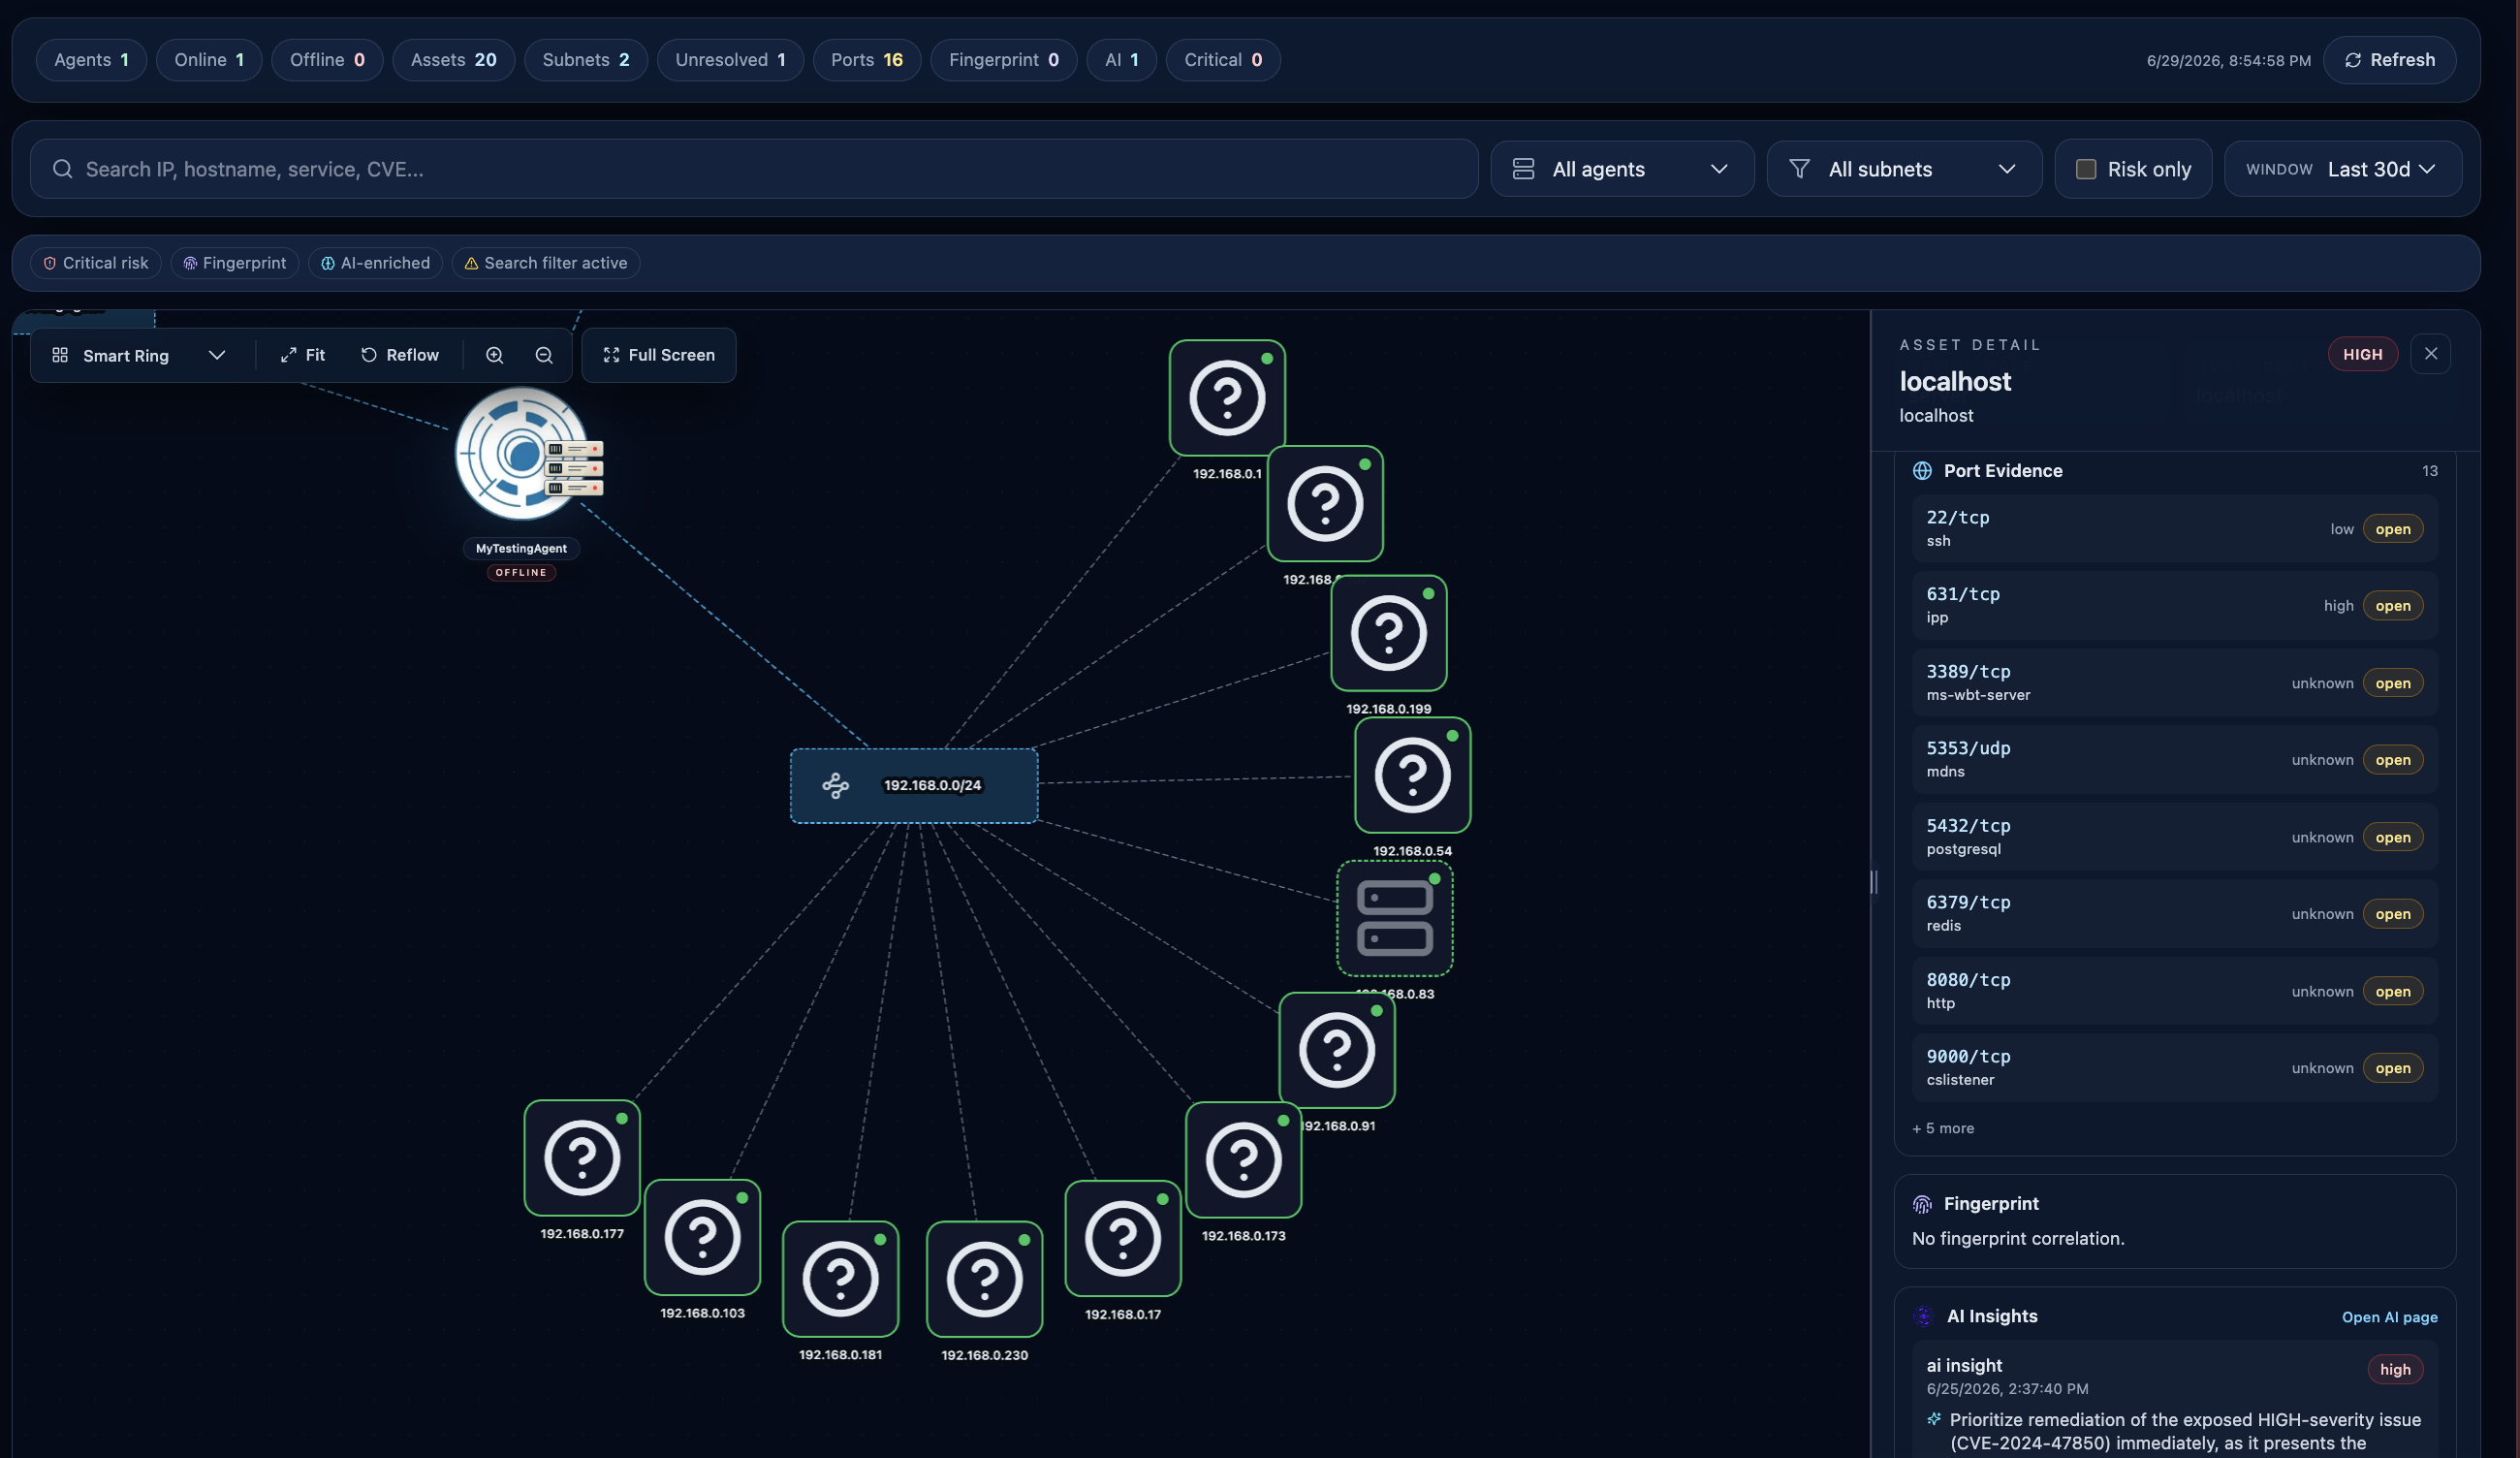Screen dimensions: 2520x1458
Task: Open the Window Last 30d dropdown
Action: click(x=2343, y=169)
